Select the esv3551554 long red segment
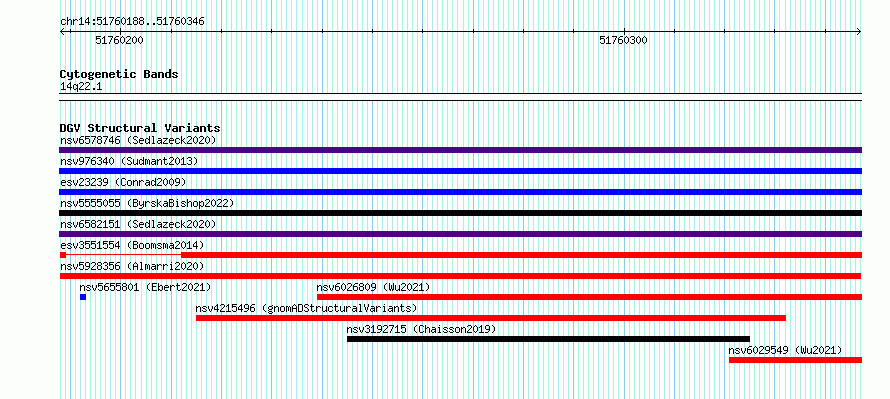This screenshot has width=890, height=399. pos(521,255)
